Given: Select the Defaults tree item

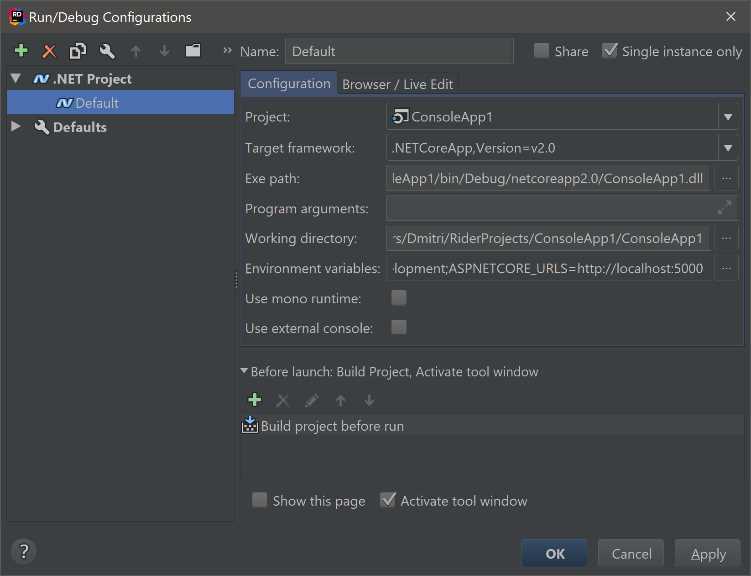Looking at the screenshot, I should pos(70,127).
